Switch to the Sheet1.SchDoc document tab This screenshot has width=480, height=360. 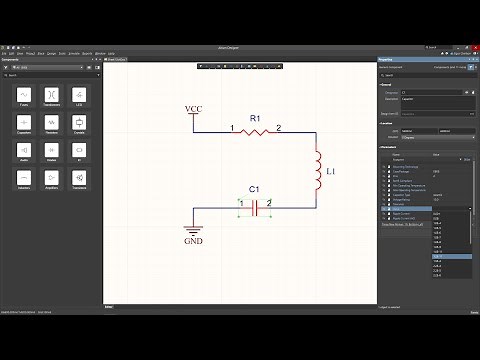(116, 59)
